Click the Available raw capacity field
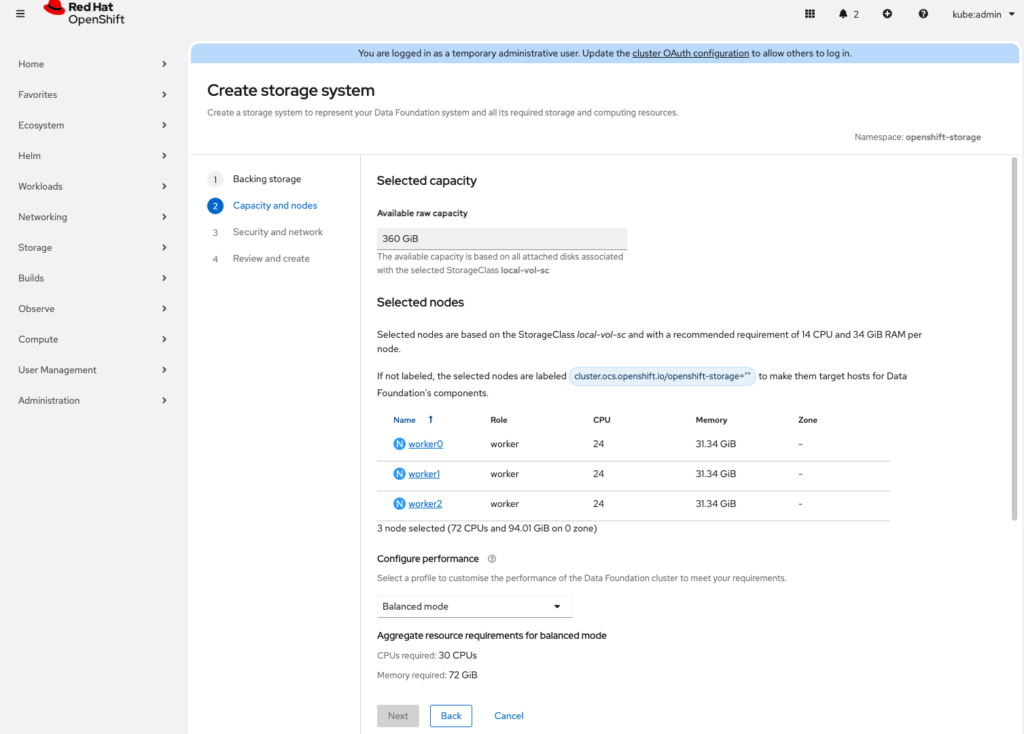Image resolution: width=1024 pixels, height=734 pixels. point(501,239)
